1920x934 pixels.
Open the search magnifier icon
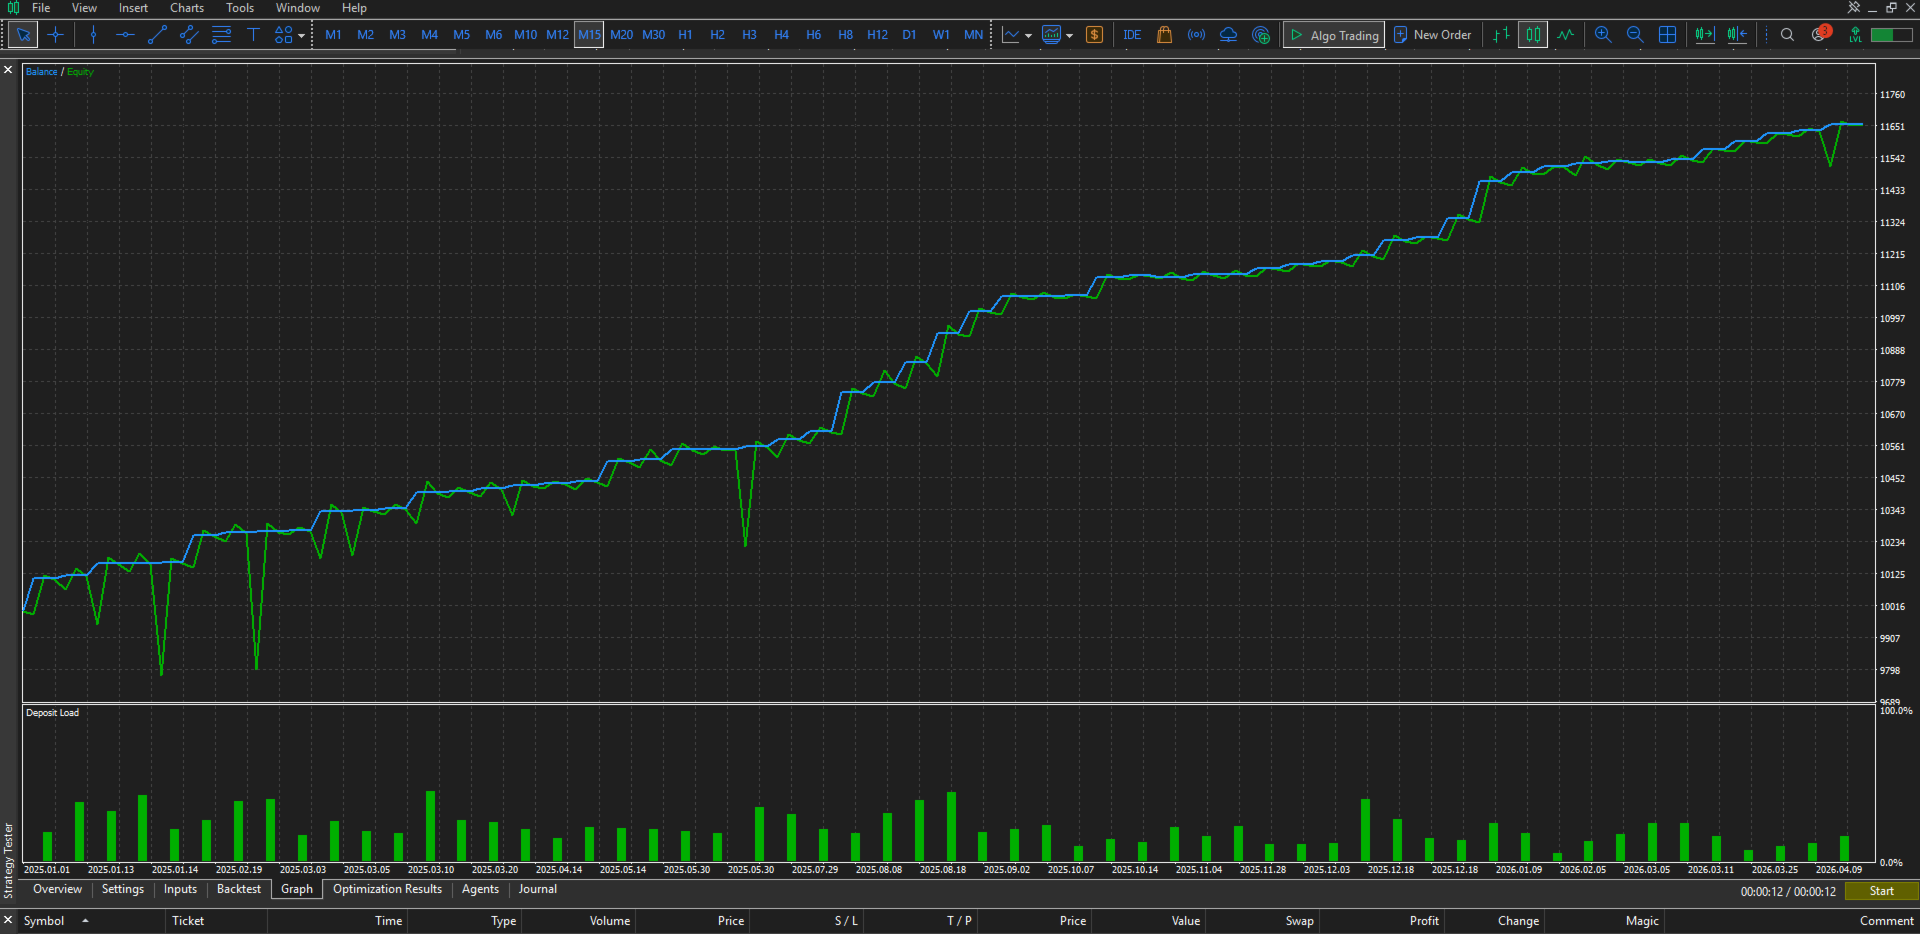coord(1787,35)
